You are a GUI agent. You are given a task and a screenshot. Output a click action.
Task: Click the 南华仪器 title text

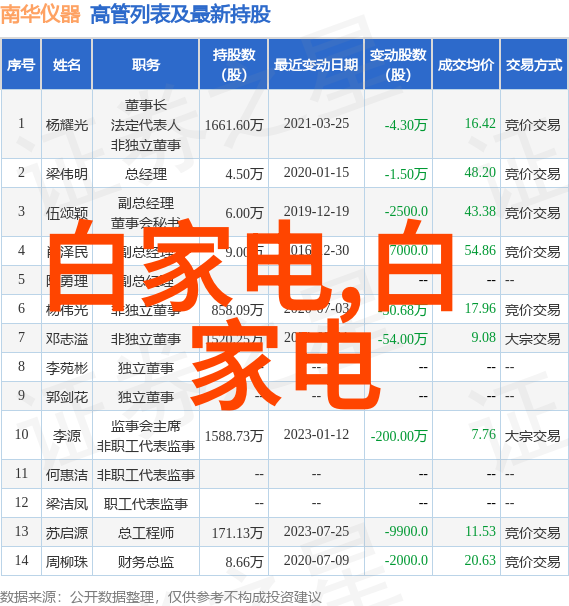coord(41,14)
